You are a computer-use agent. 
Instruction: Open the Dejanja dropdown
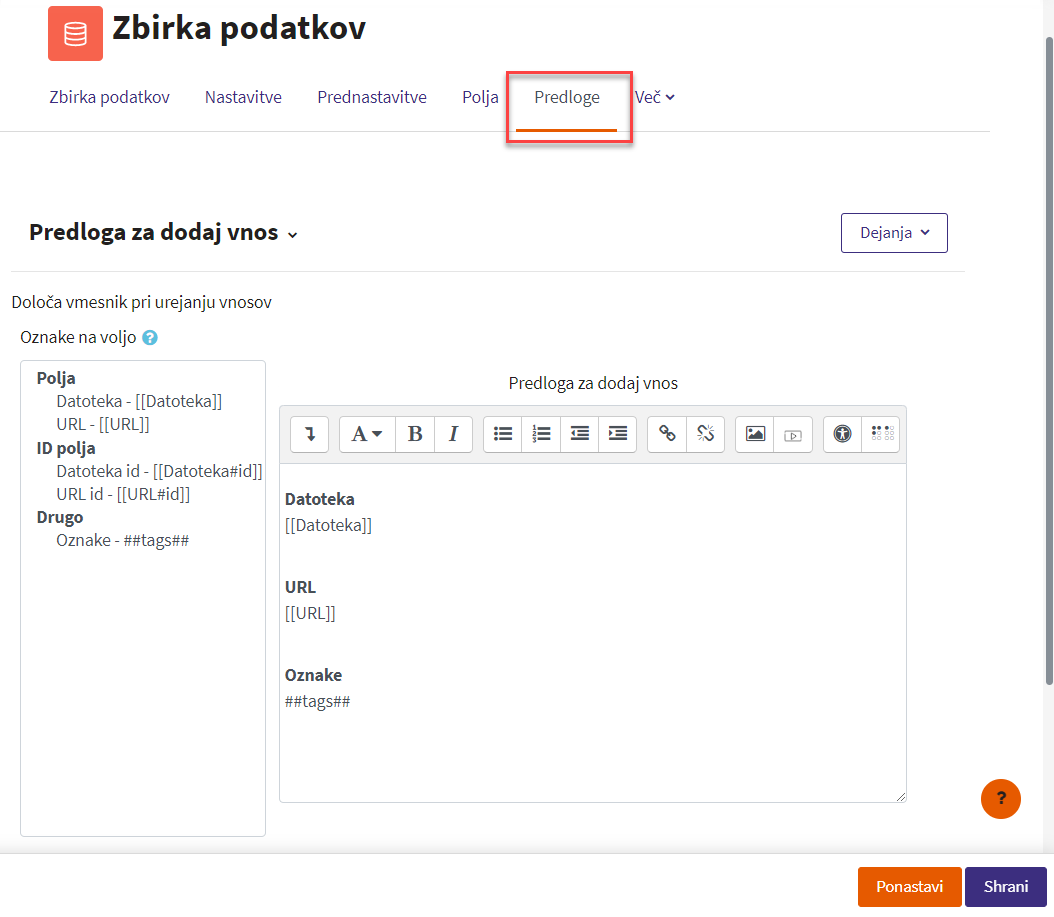(x=894, y=233)
